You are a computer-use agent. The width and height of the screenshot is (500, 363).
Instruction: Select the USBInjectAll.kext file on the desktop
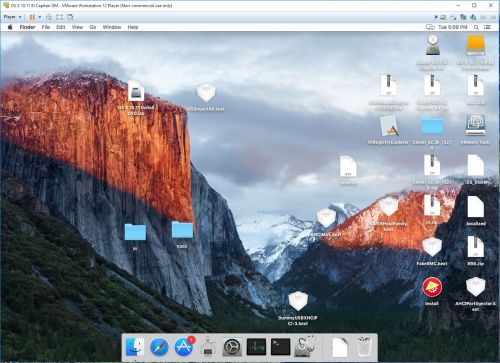(206, 92)
